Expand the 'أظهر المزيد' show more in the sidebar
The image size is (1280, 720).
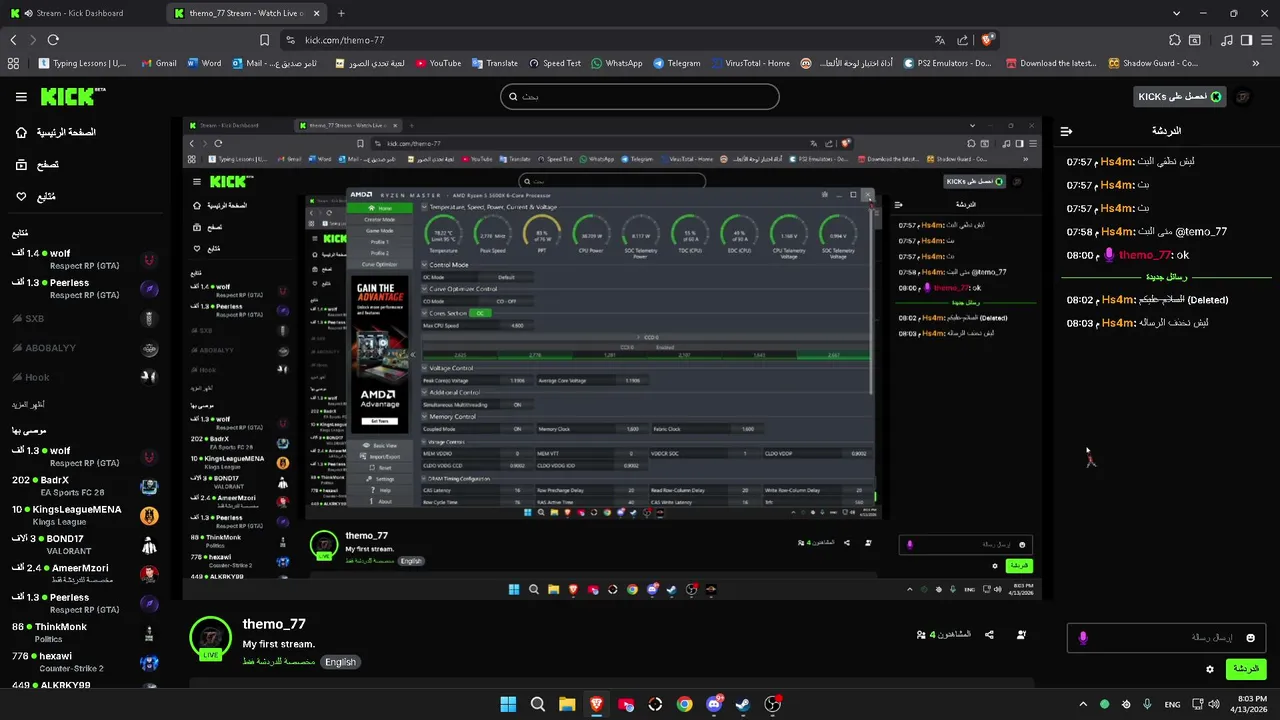(x=28, y=405)
